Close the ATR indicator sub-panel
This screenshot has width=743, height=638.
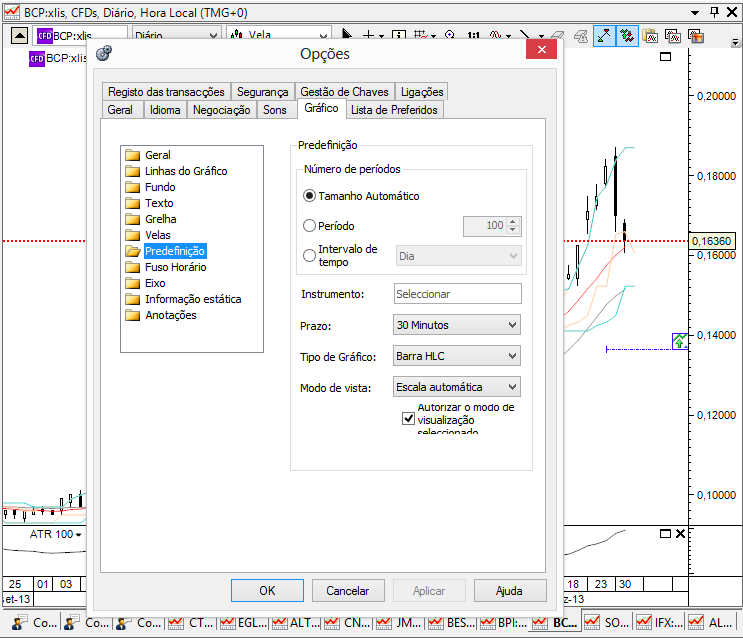(x=680, y=534)
